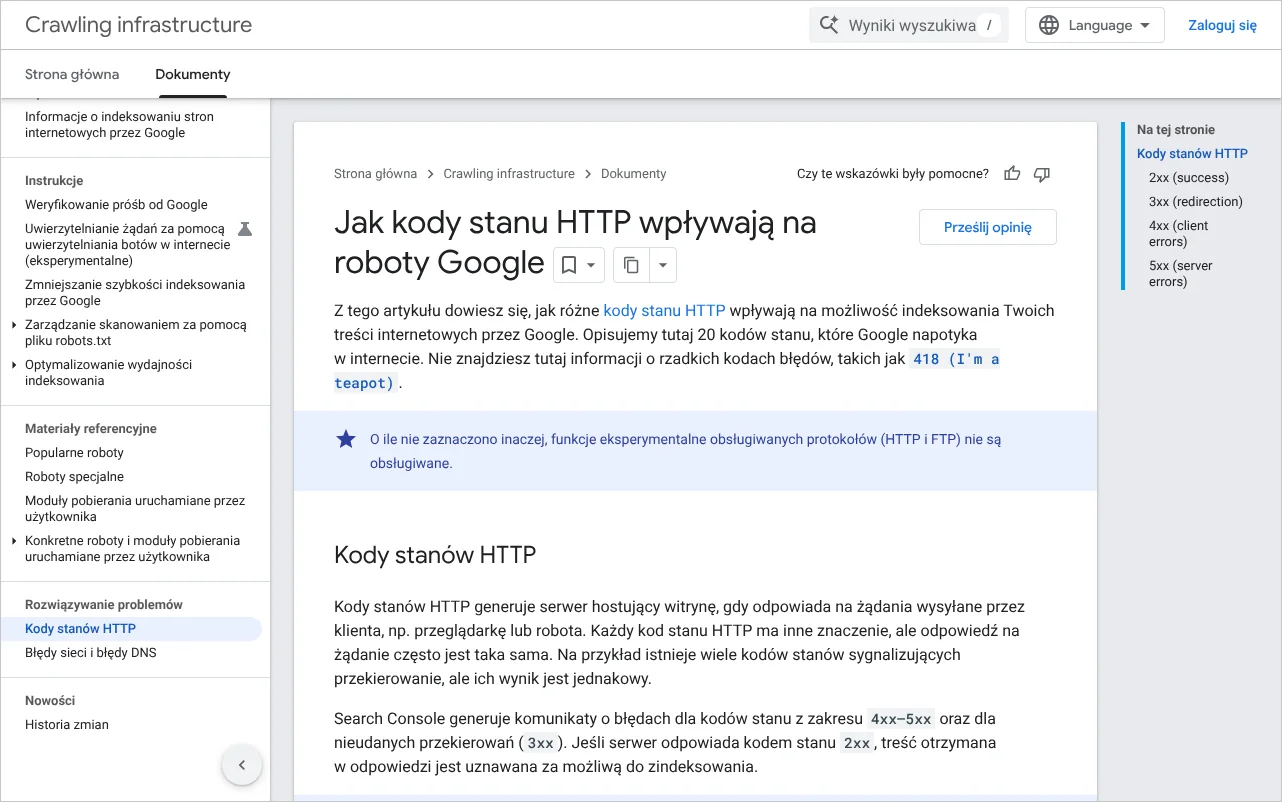This screenshot has width=1282, height=802.
Task: Open Popularne roboty in the sidebar
Action: tap(74, 453)
